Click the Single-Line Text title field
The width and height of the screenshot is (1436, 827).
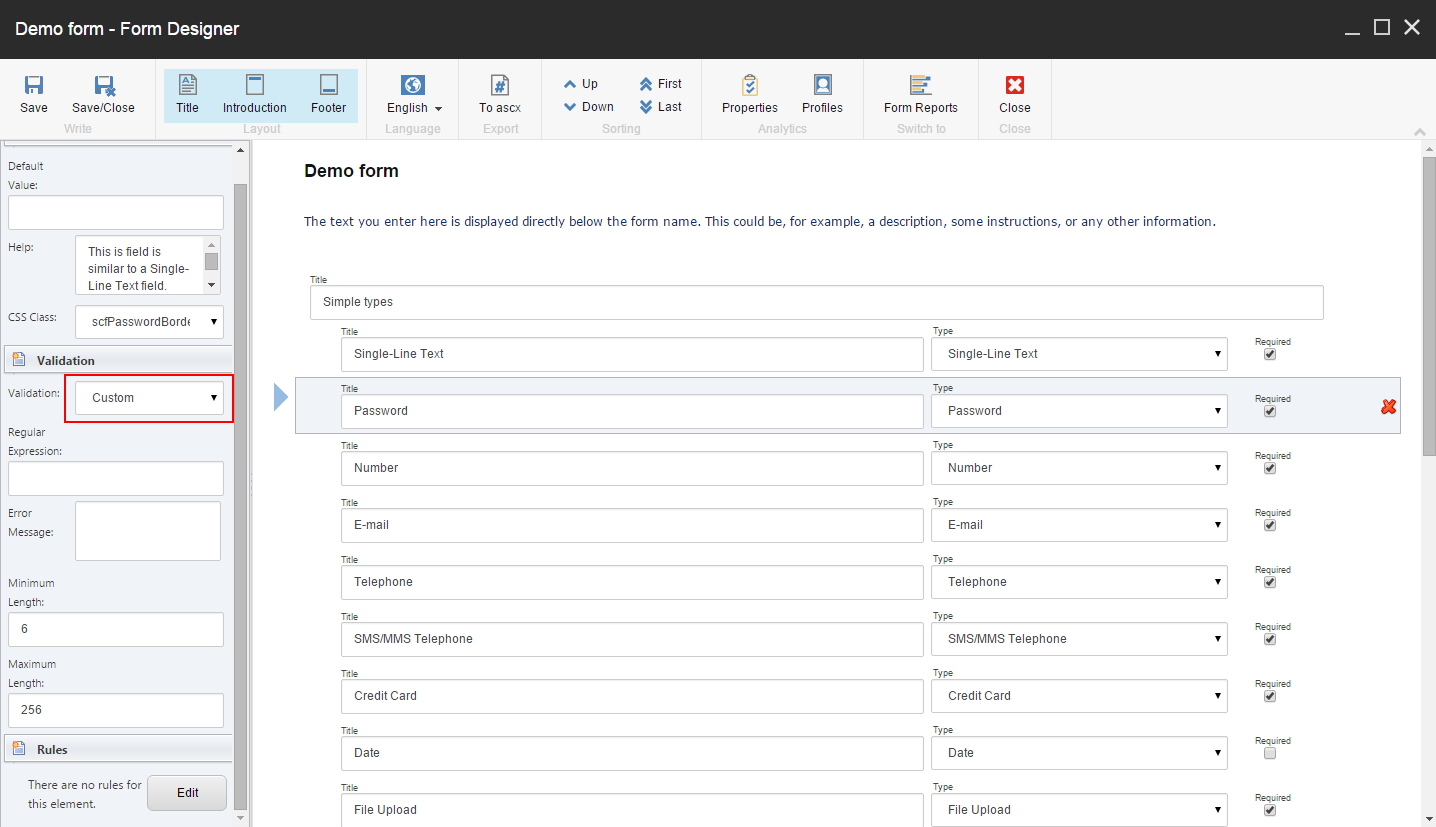tap(632, 354)
